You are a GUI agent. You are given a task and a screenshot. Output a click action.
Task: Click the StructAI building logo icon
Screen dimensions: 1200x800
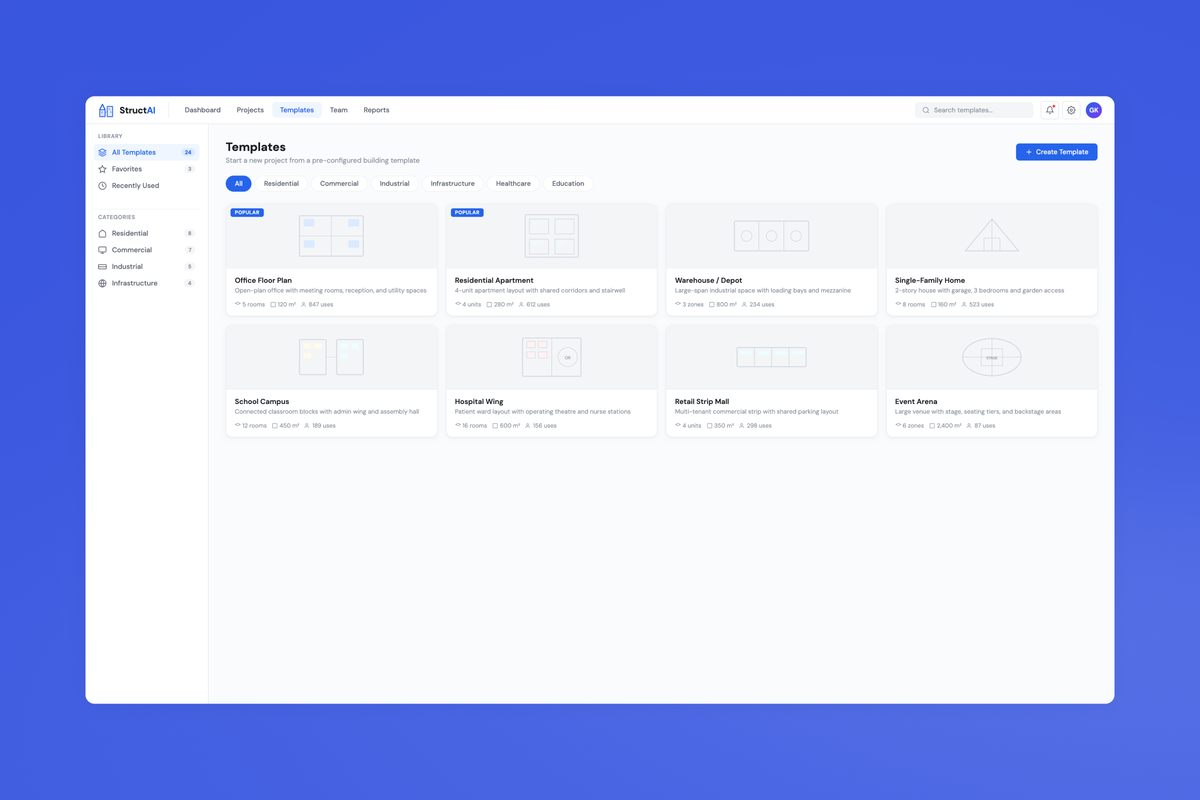click(104, 110)
